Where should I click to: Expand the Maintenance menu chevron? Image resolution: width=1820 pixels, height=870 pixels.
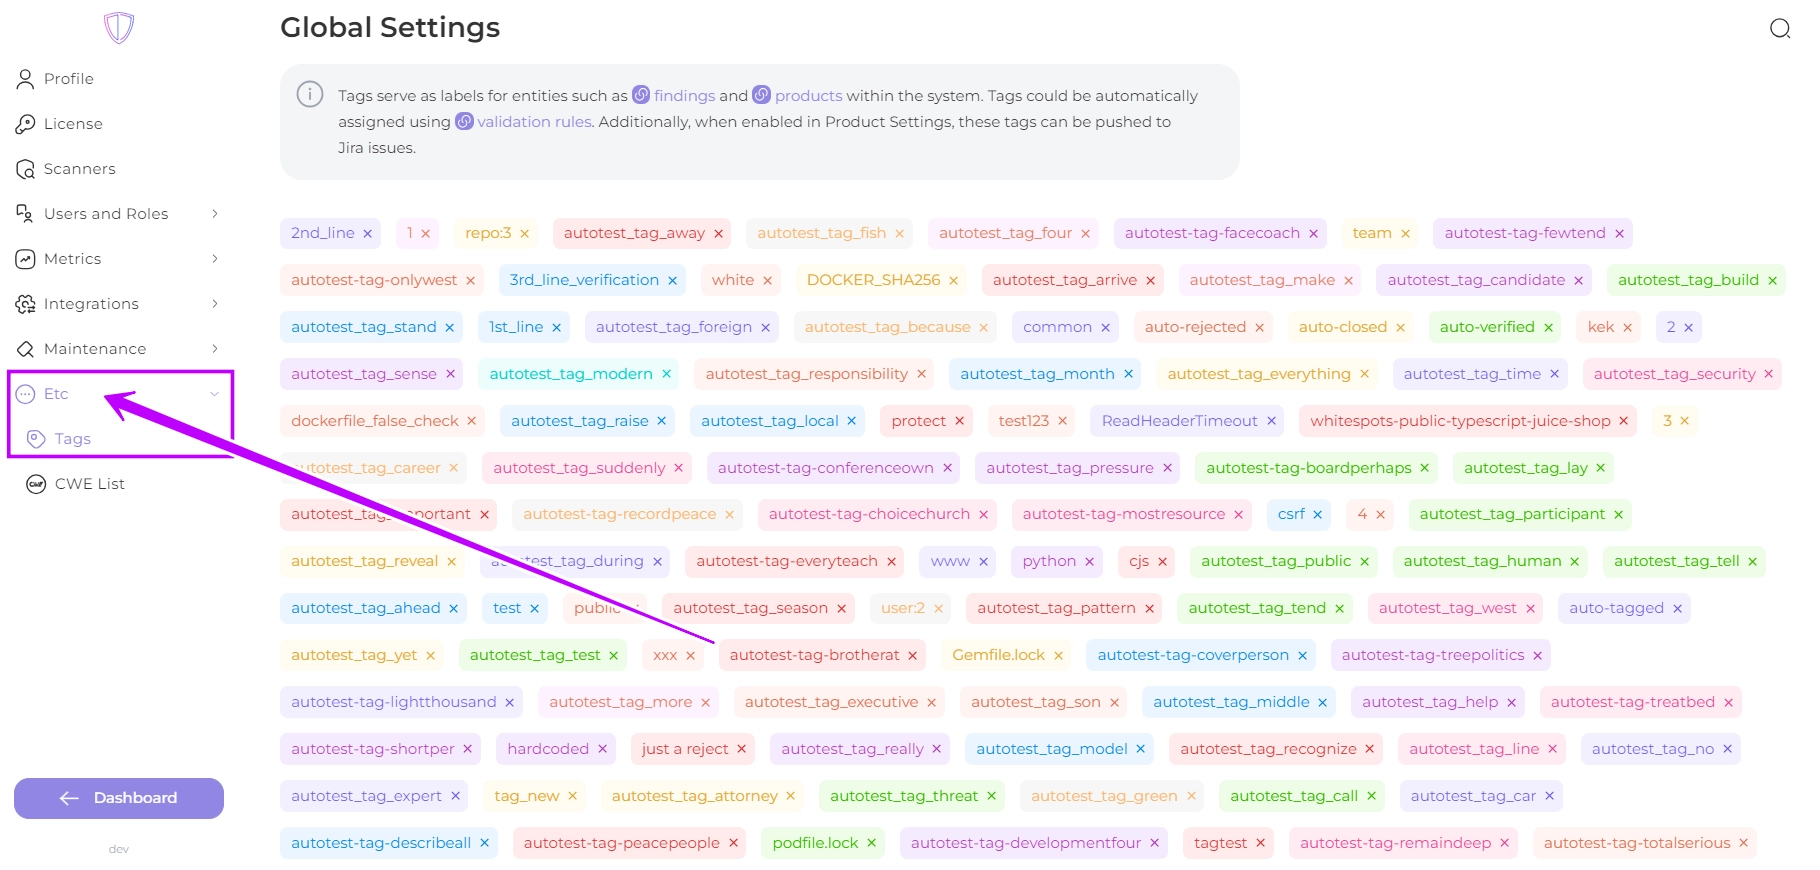pos(214,349)
